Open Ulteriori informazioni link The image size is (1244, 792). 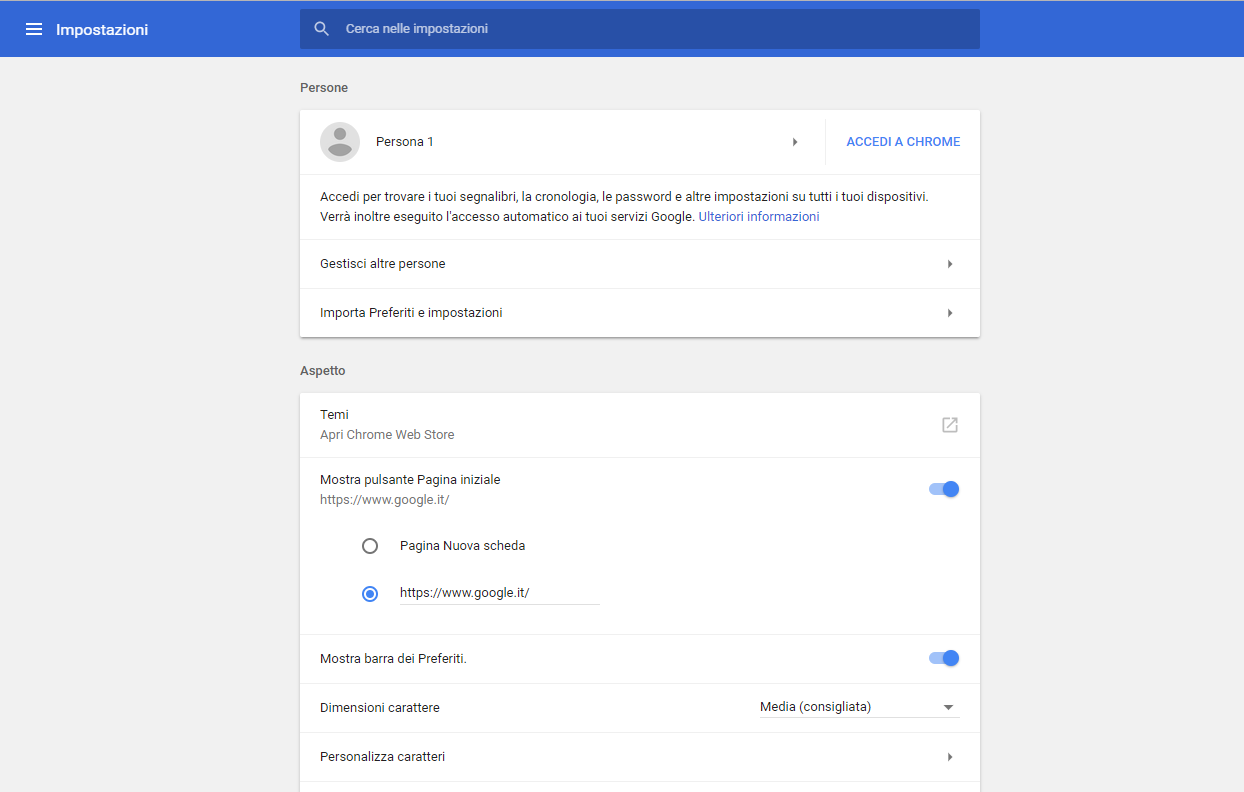[758, 217]
